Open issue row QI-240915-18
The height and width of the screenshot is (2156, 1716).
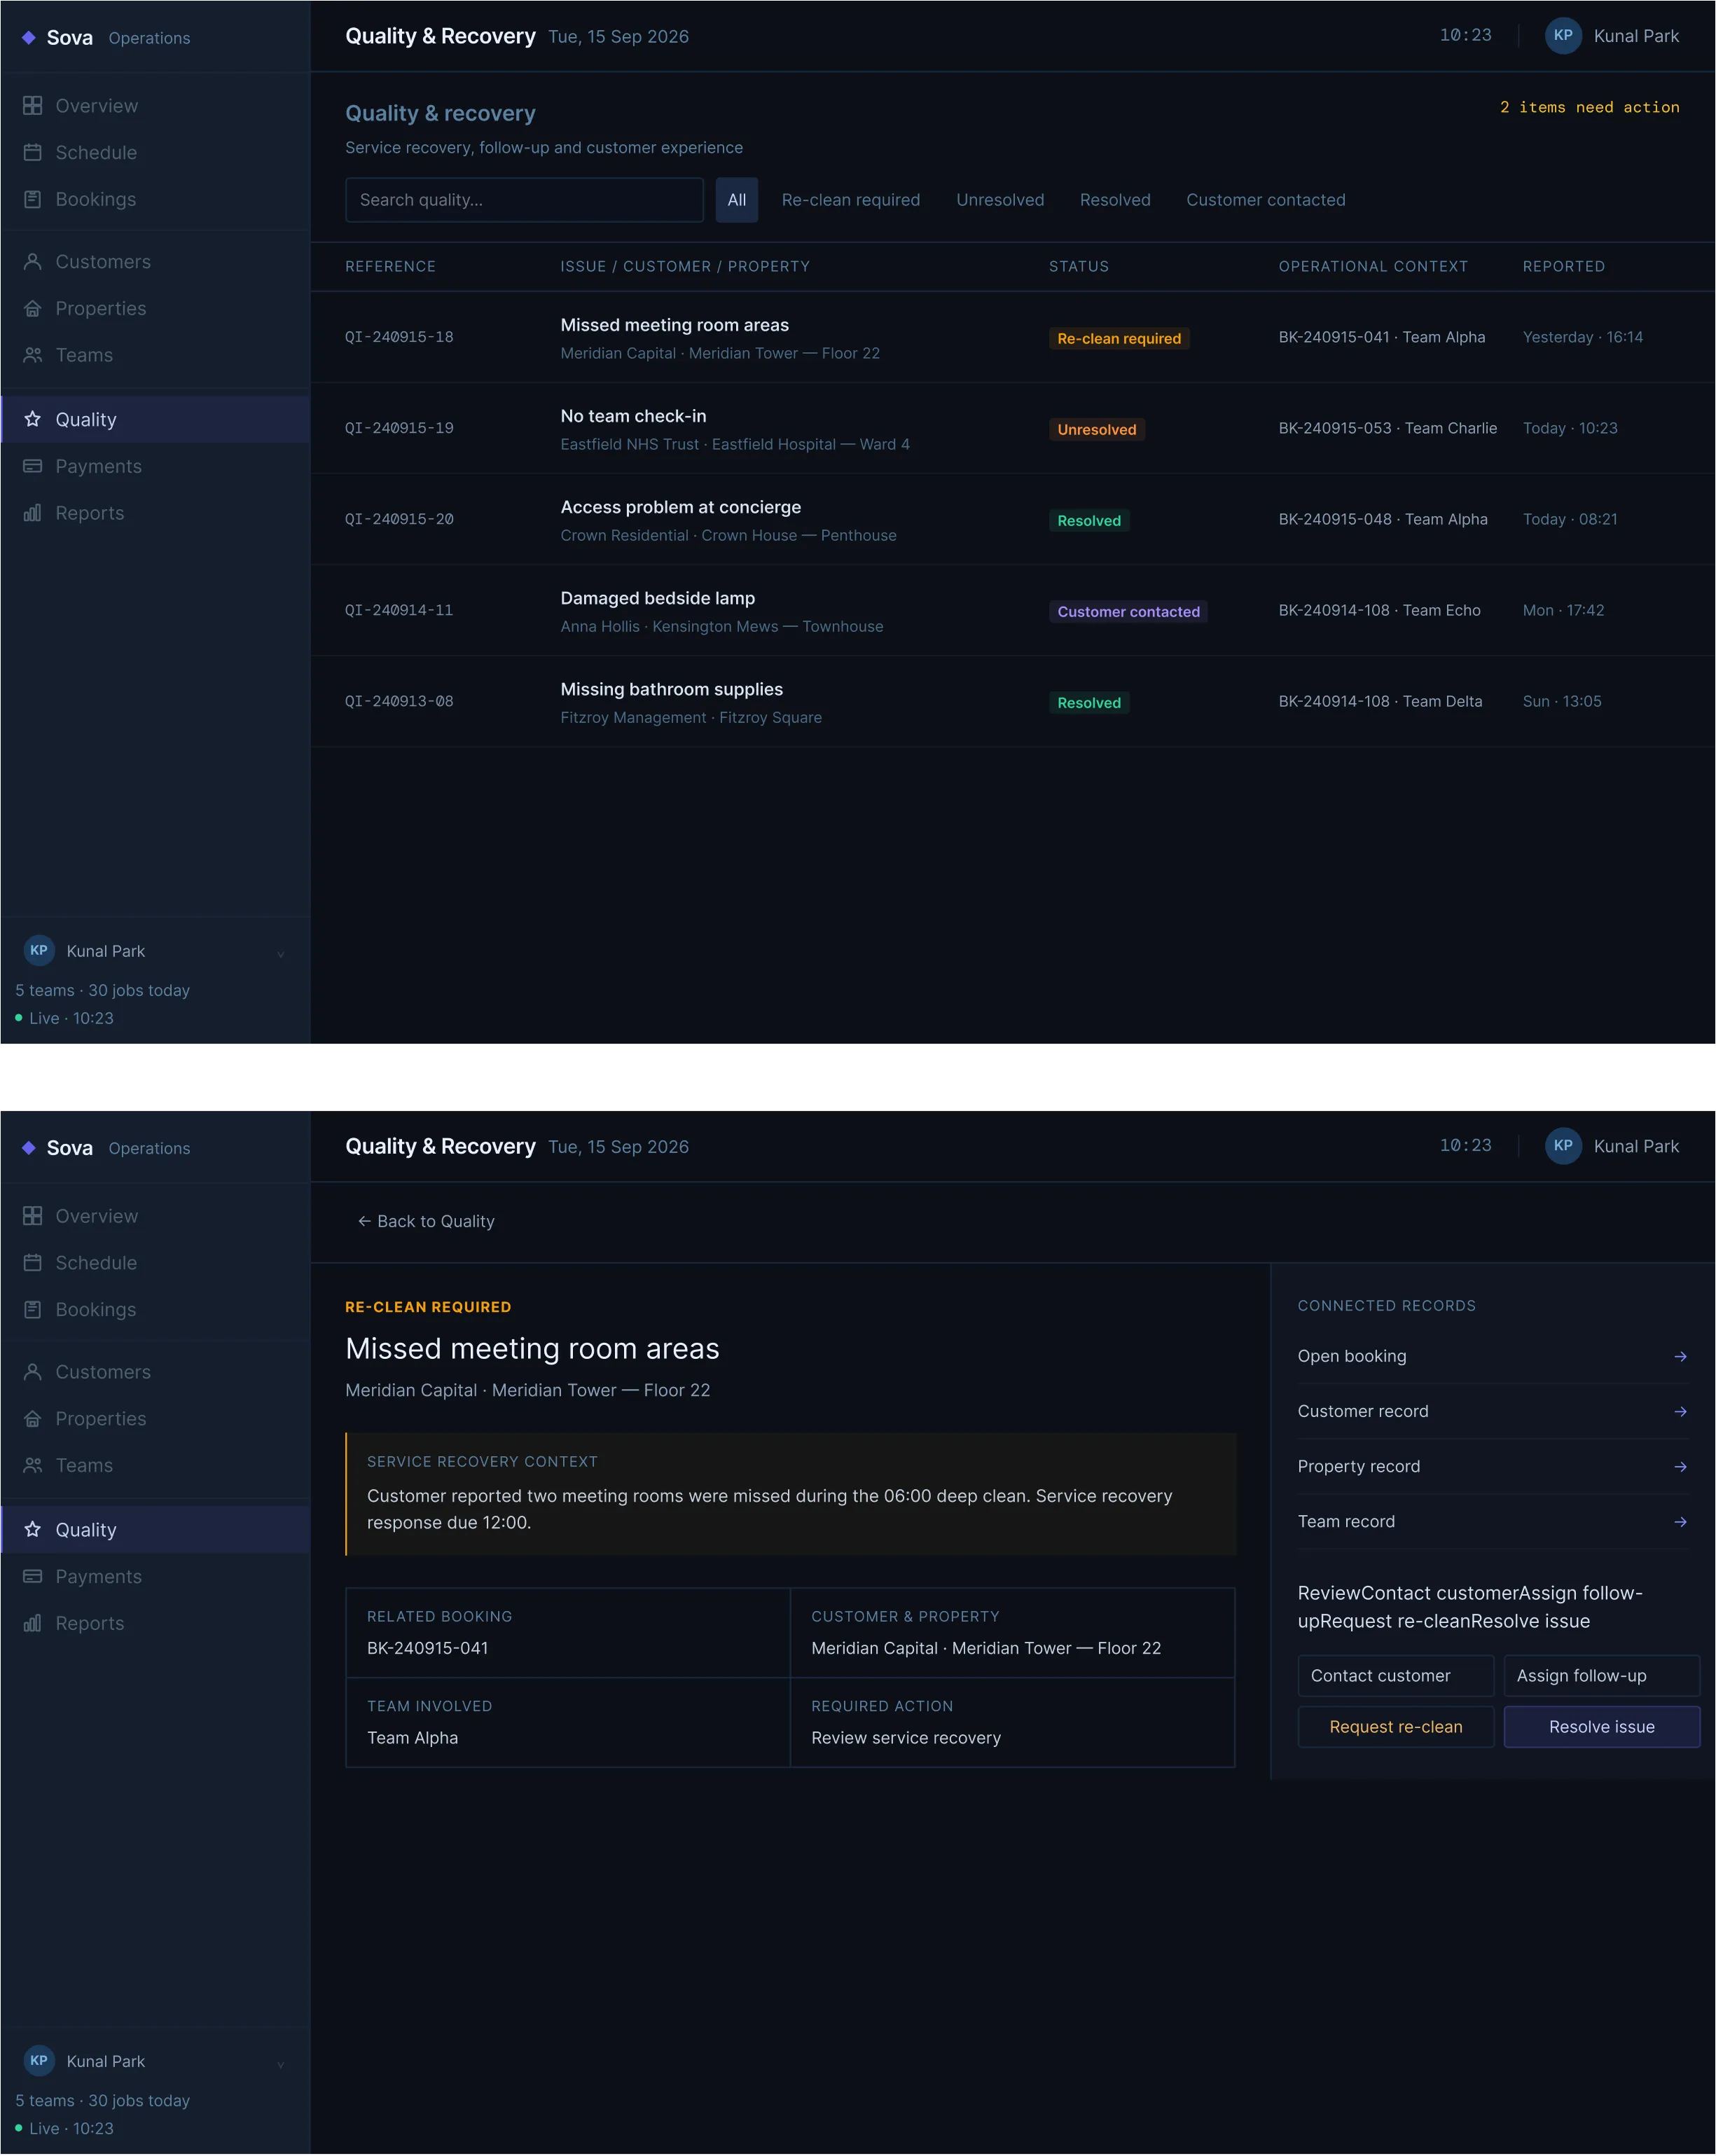pyautogui.click(x=1012, y=338)
